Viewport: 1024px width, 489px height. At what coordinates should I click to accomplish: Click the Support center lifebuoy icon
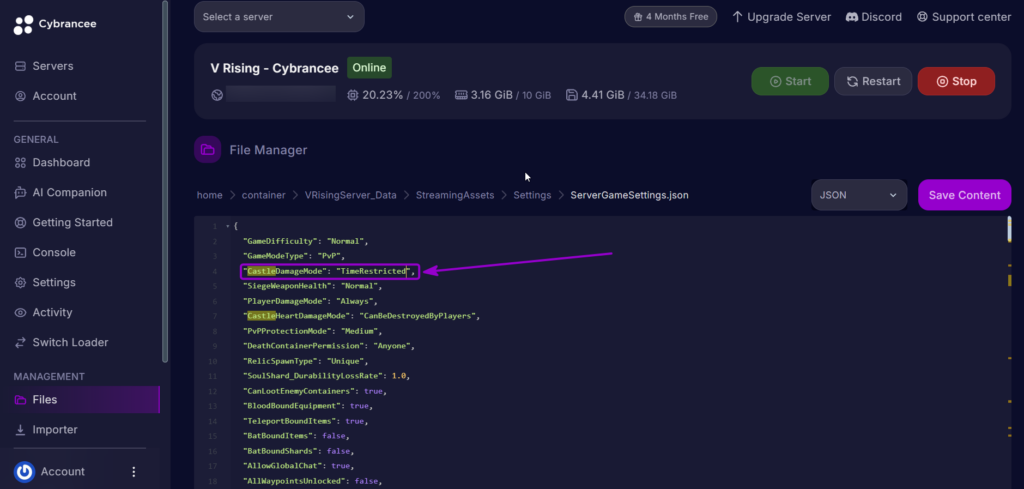tap(921, 17)
